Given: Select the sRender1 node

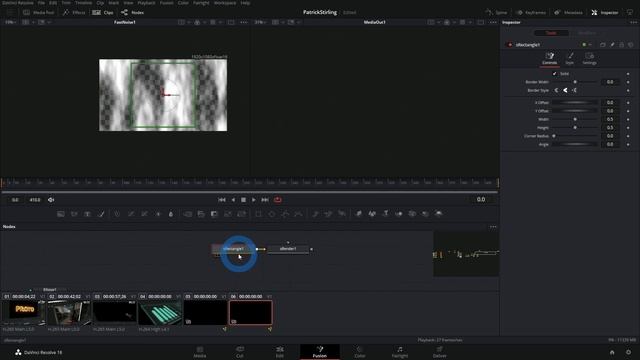Looking at the screenshot, I should coord(288,249).
